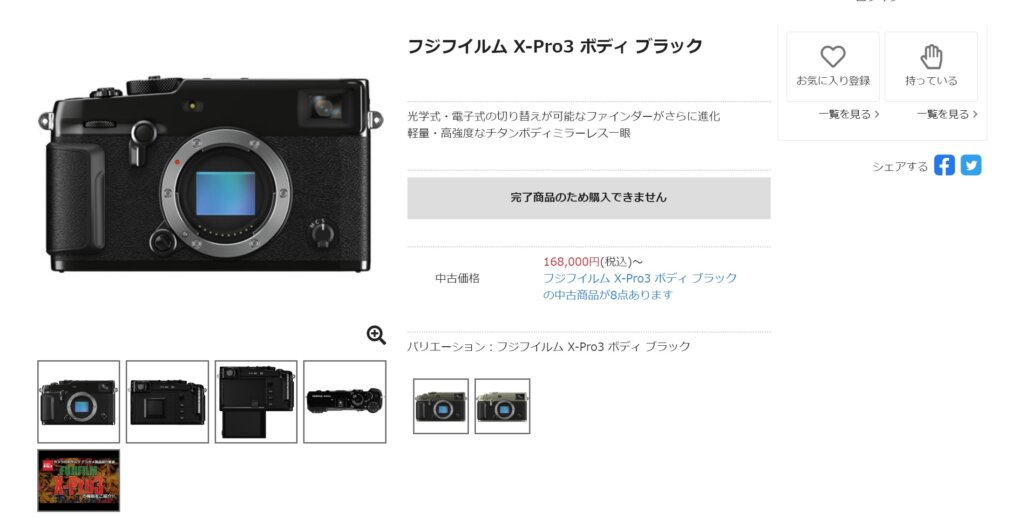Click の中古商品が8点あります link text
Viewport: 1024px width, 518px height.
pyautogui.click(x=608, y=295)
